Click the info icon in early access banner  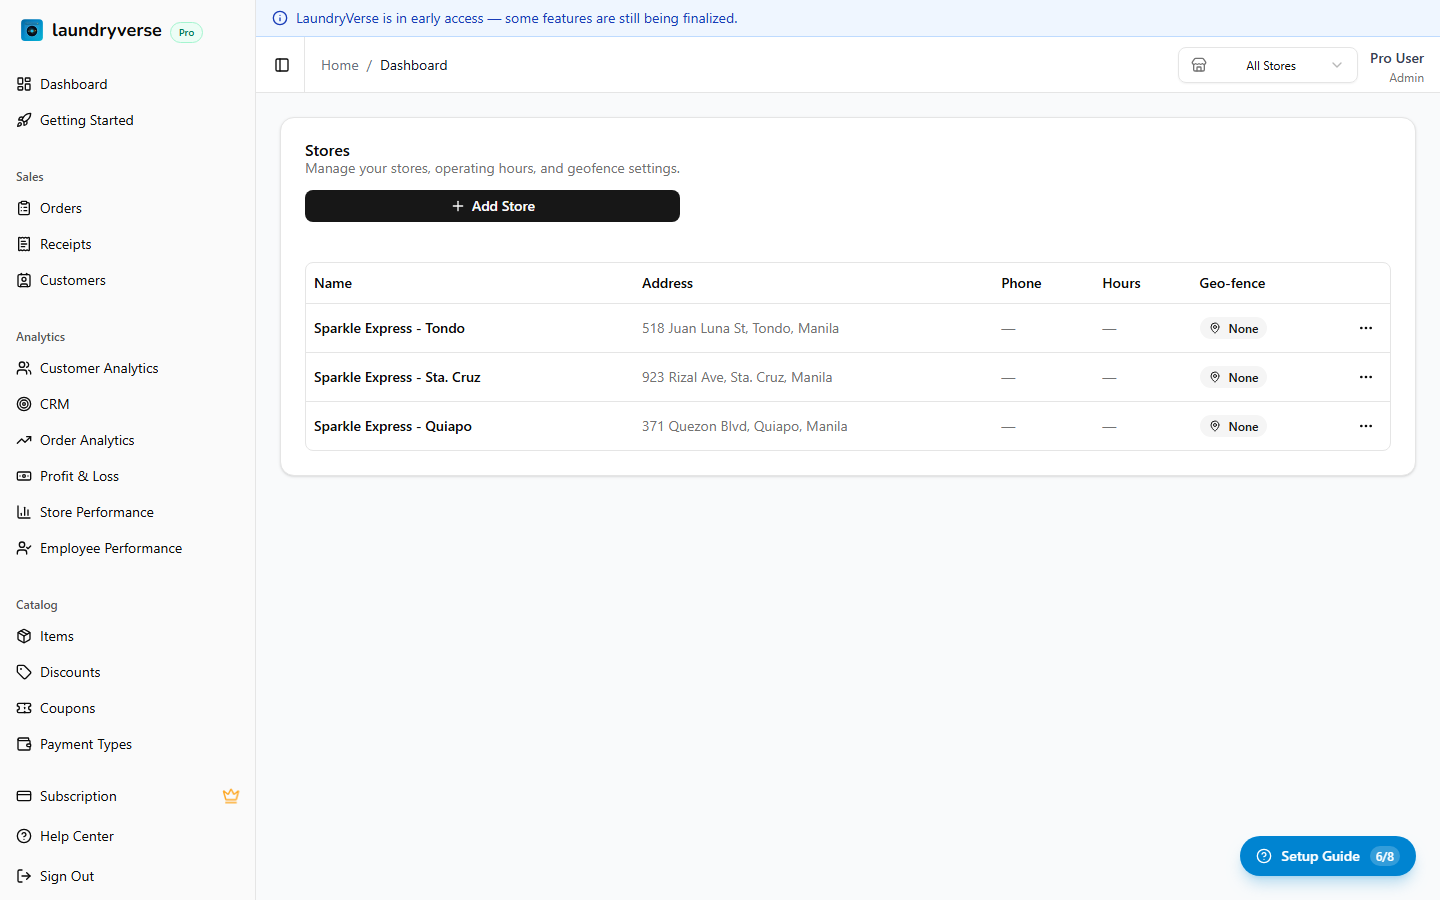click(280, 18)
